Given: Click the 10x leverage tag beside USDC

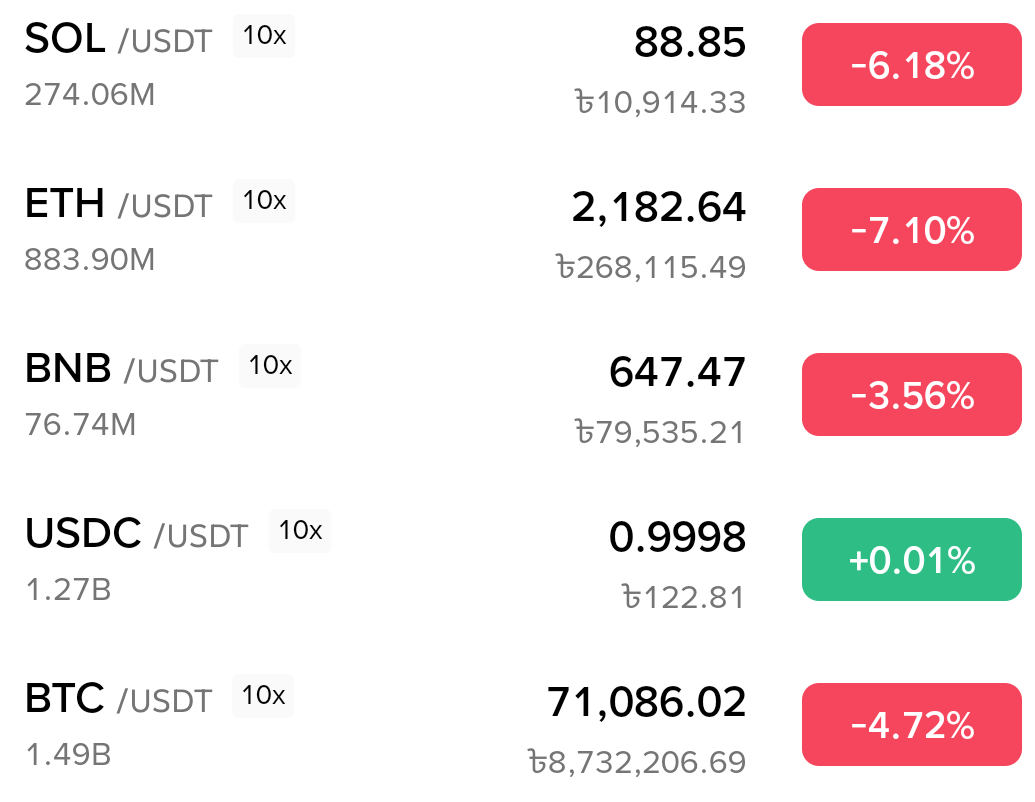Looking at the screenshot, I should point(300,531).
